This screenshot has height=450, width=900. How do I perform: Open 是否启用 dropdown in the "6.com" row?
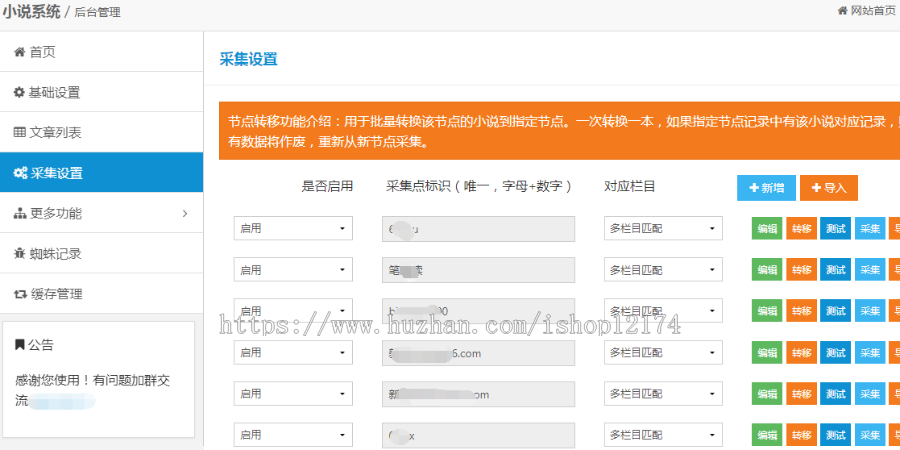pyautogui.click(x=293, y=352)
